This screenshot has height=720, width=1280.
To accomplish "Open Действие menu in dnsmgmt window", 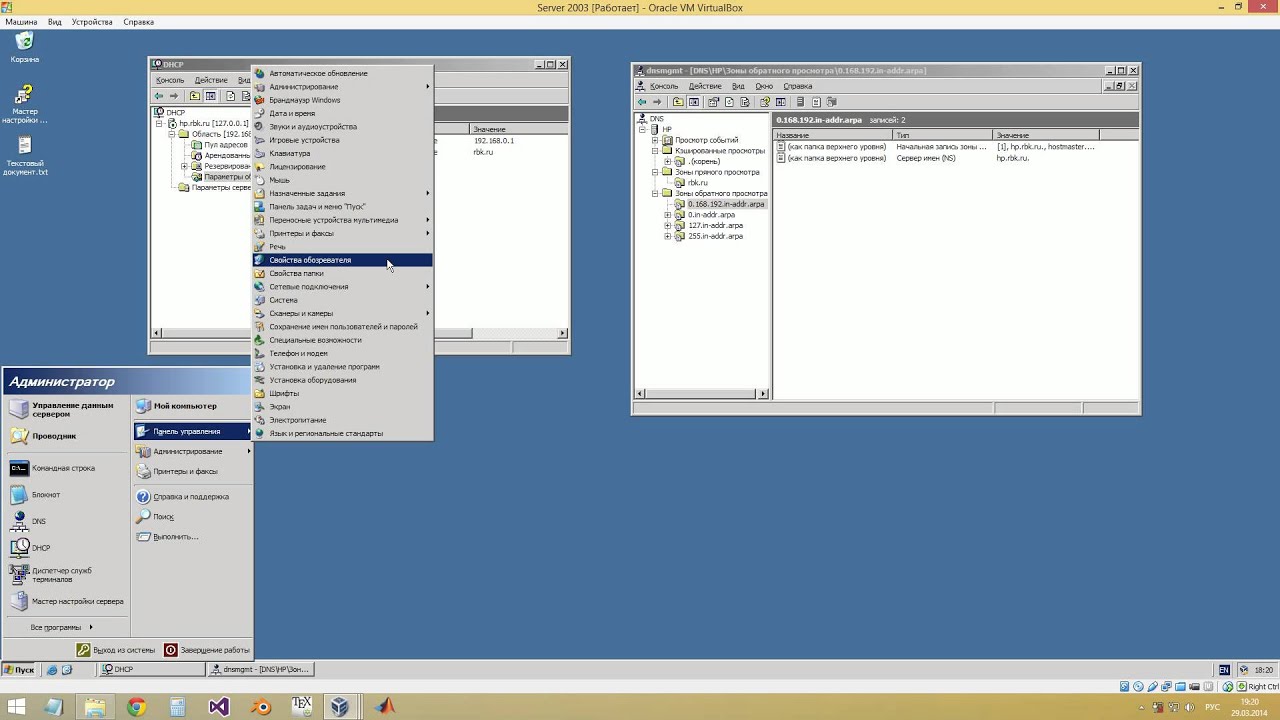I will click(705, 86).
